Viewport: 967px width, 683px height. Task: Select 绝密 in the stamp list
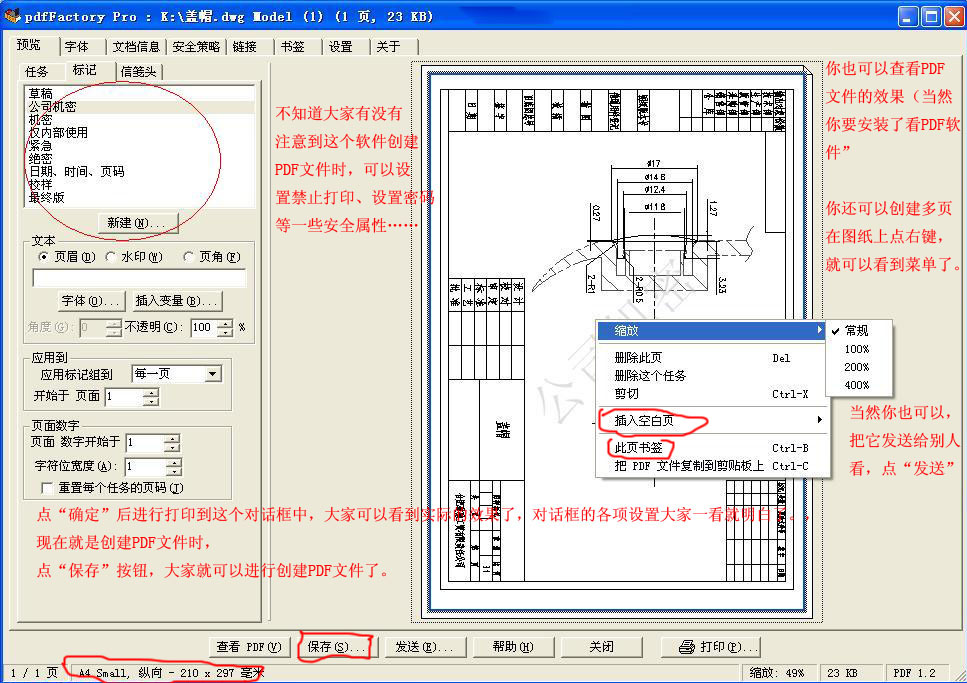[x=139, y=159]
